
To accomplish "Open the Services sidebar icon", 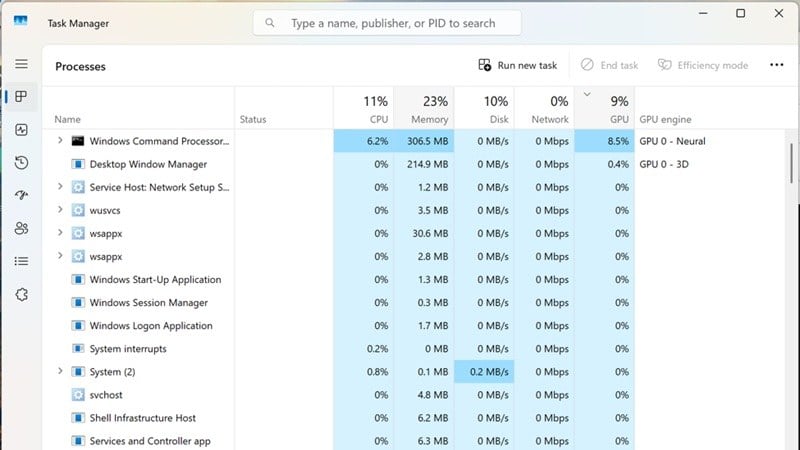I will (21, 294).
